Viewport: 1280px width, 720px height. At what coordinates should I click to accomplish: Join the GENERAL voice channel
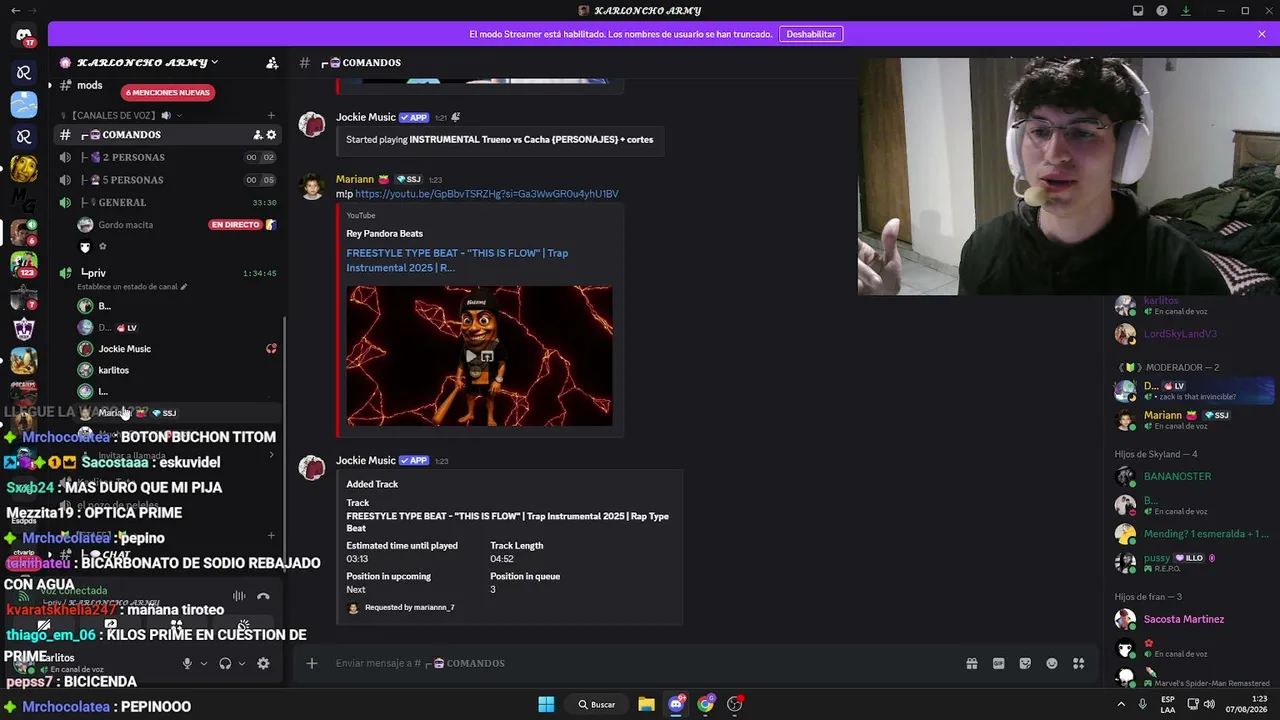click(166, 202)
